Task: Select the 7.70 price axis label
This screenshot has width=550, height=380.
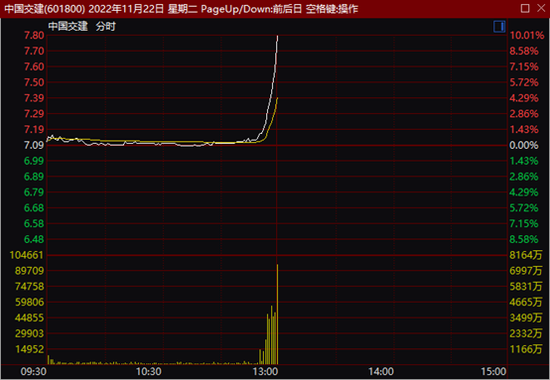Action: pos(34,51)
